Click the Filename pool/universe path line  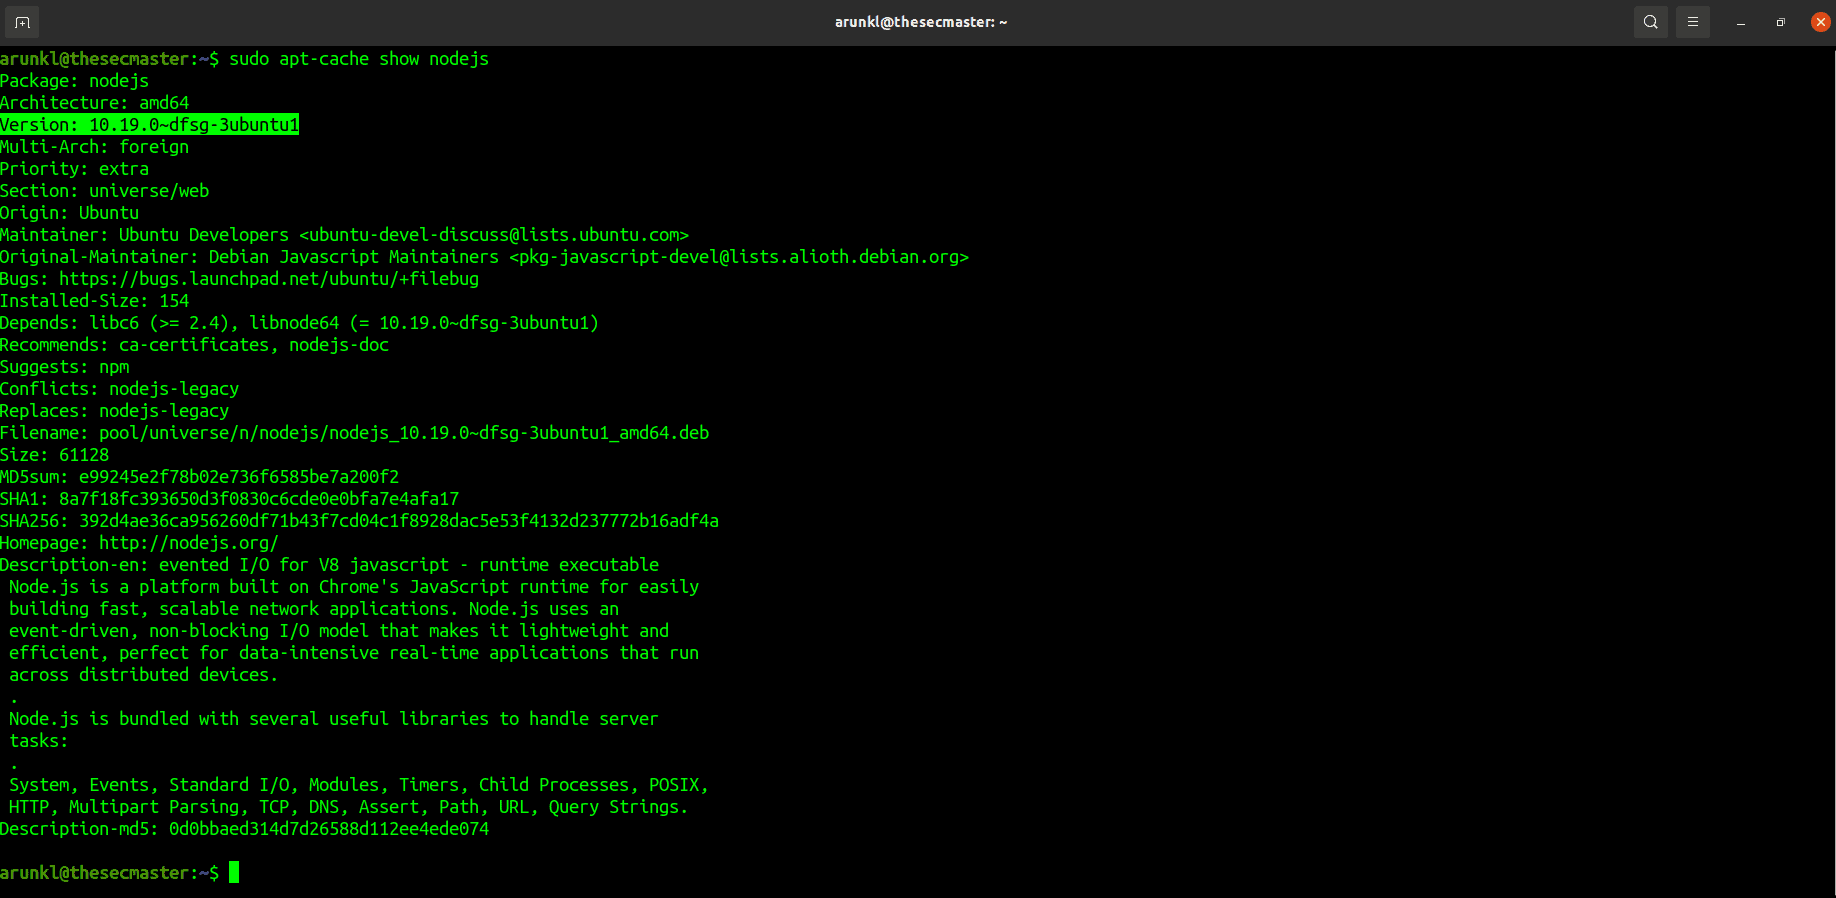pos(355,433)
